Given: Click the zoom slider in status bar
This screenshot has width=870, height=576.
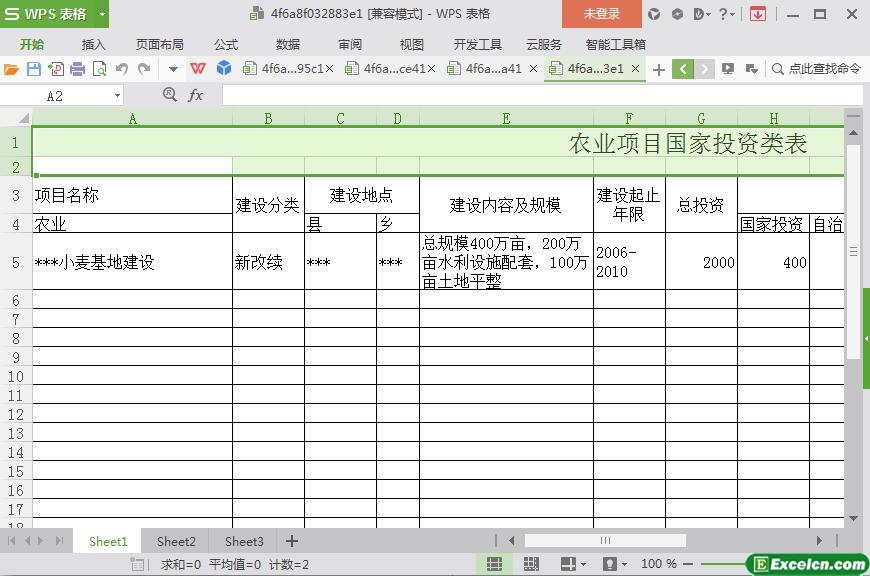Looking at the screenshot, I should [x=720, y=564].
